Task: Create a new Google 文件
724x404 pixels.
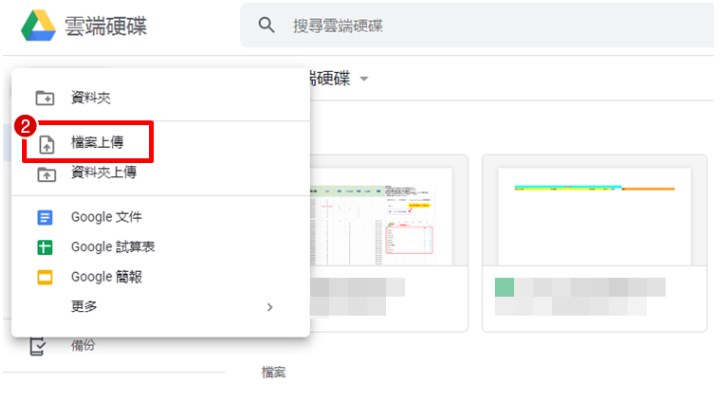Action: pyautogui.click(x=106, y=217)
